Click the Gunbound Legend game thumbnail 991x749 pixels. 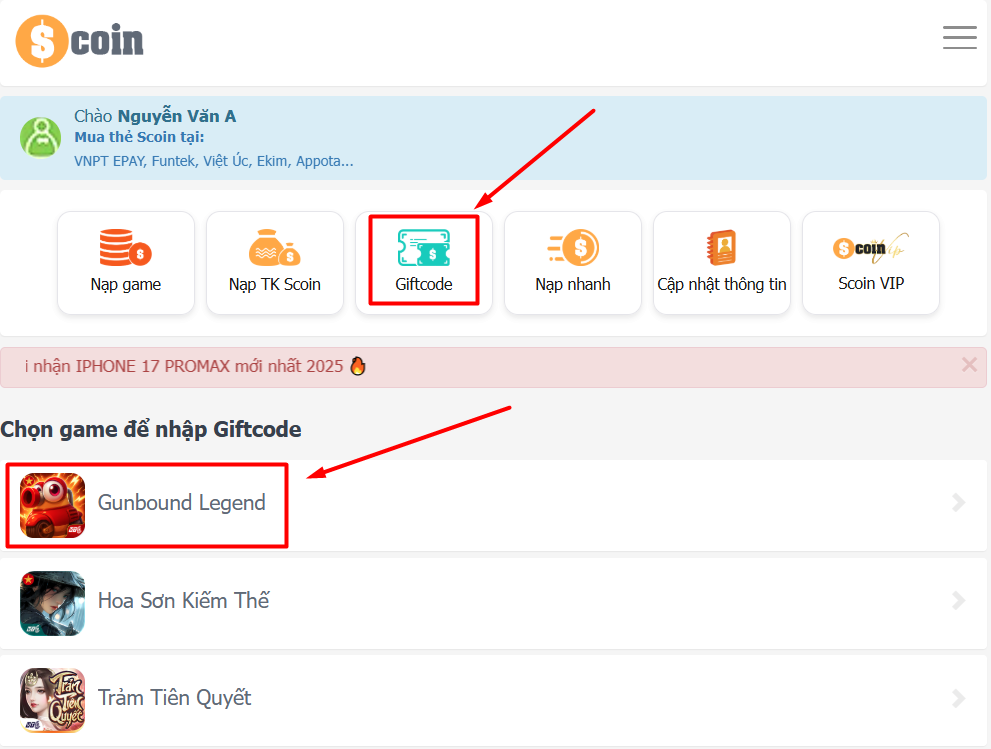(53, 505)
